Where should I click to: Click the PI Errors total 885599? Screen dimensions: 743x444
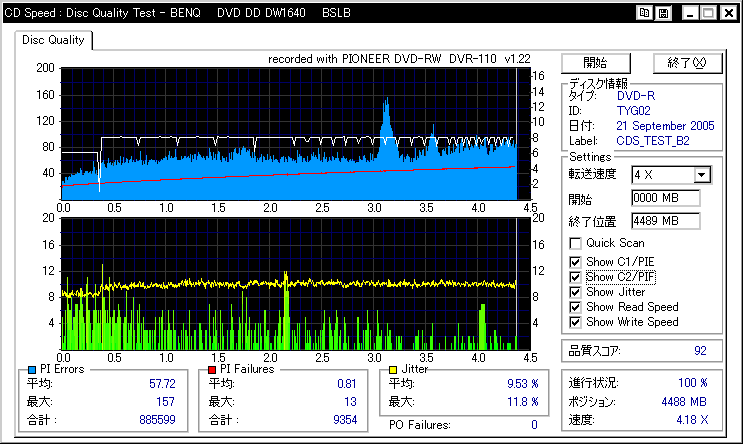pos(157,420)
